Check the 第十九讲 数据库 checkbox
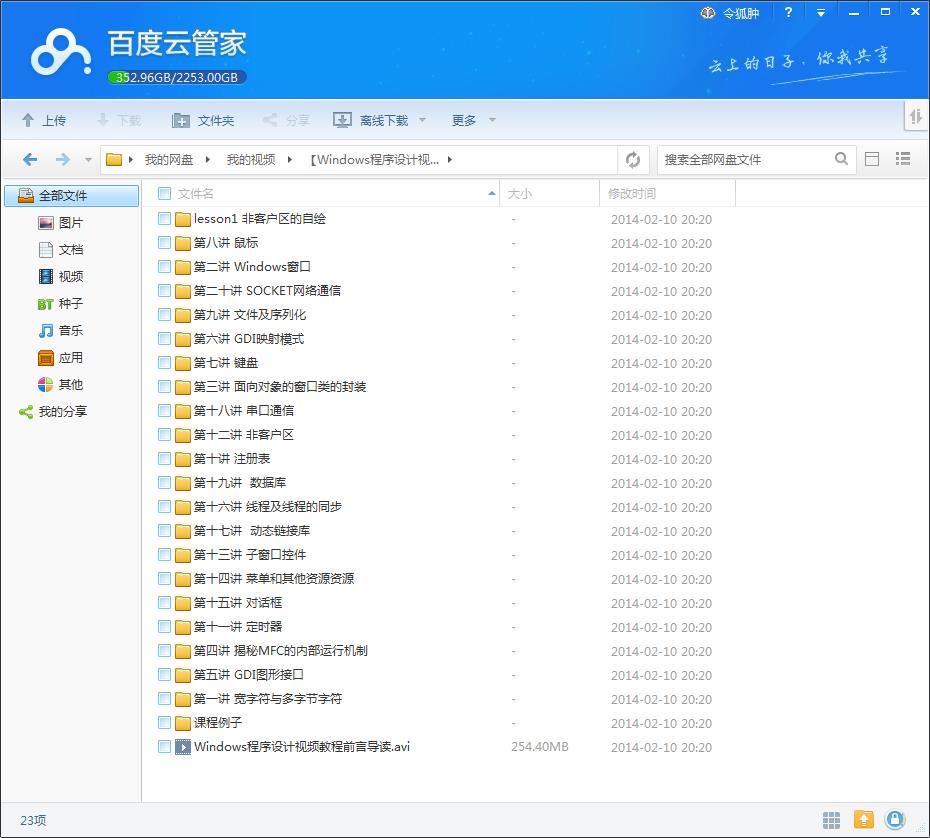 164,483
